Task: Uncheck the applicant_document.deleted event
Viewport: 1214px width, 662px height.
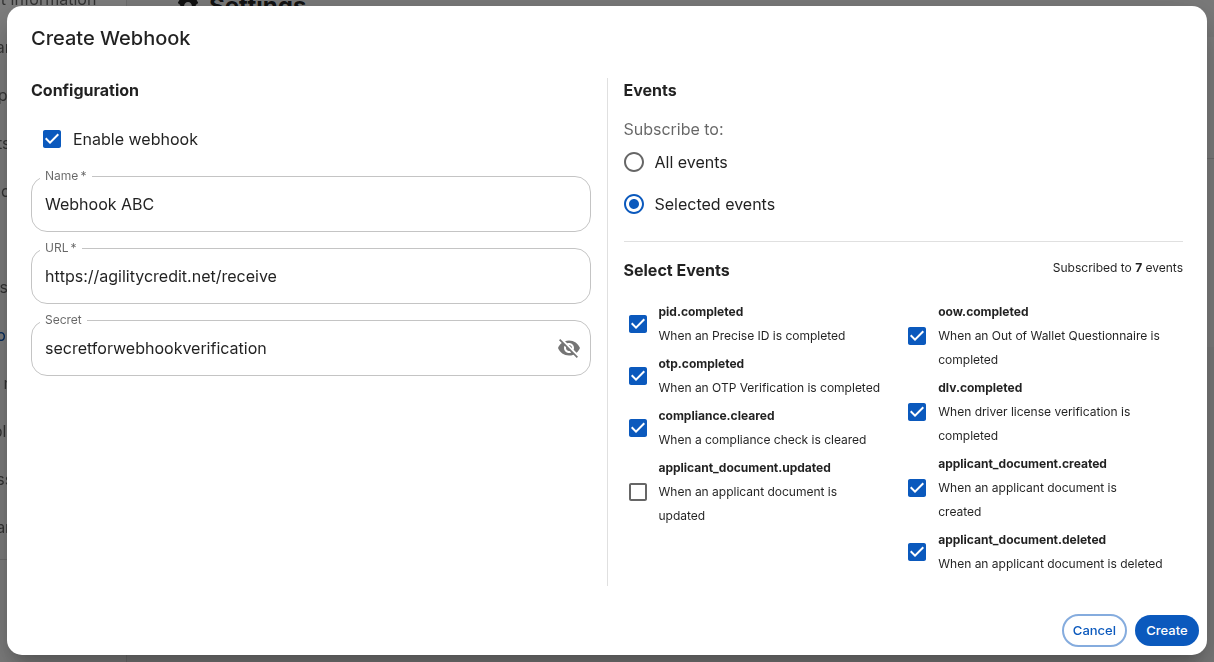Action: [917, 552]
